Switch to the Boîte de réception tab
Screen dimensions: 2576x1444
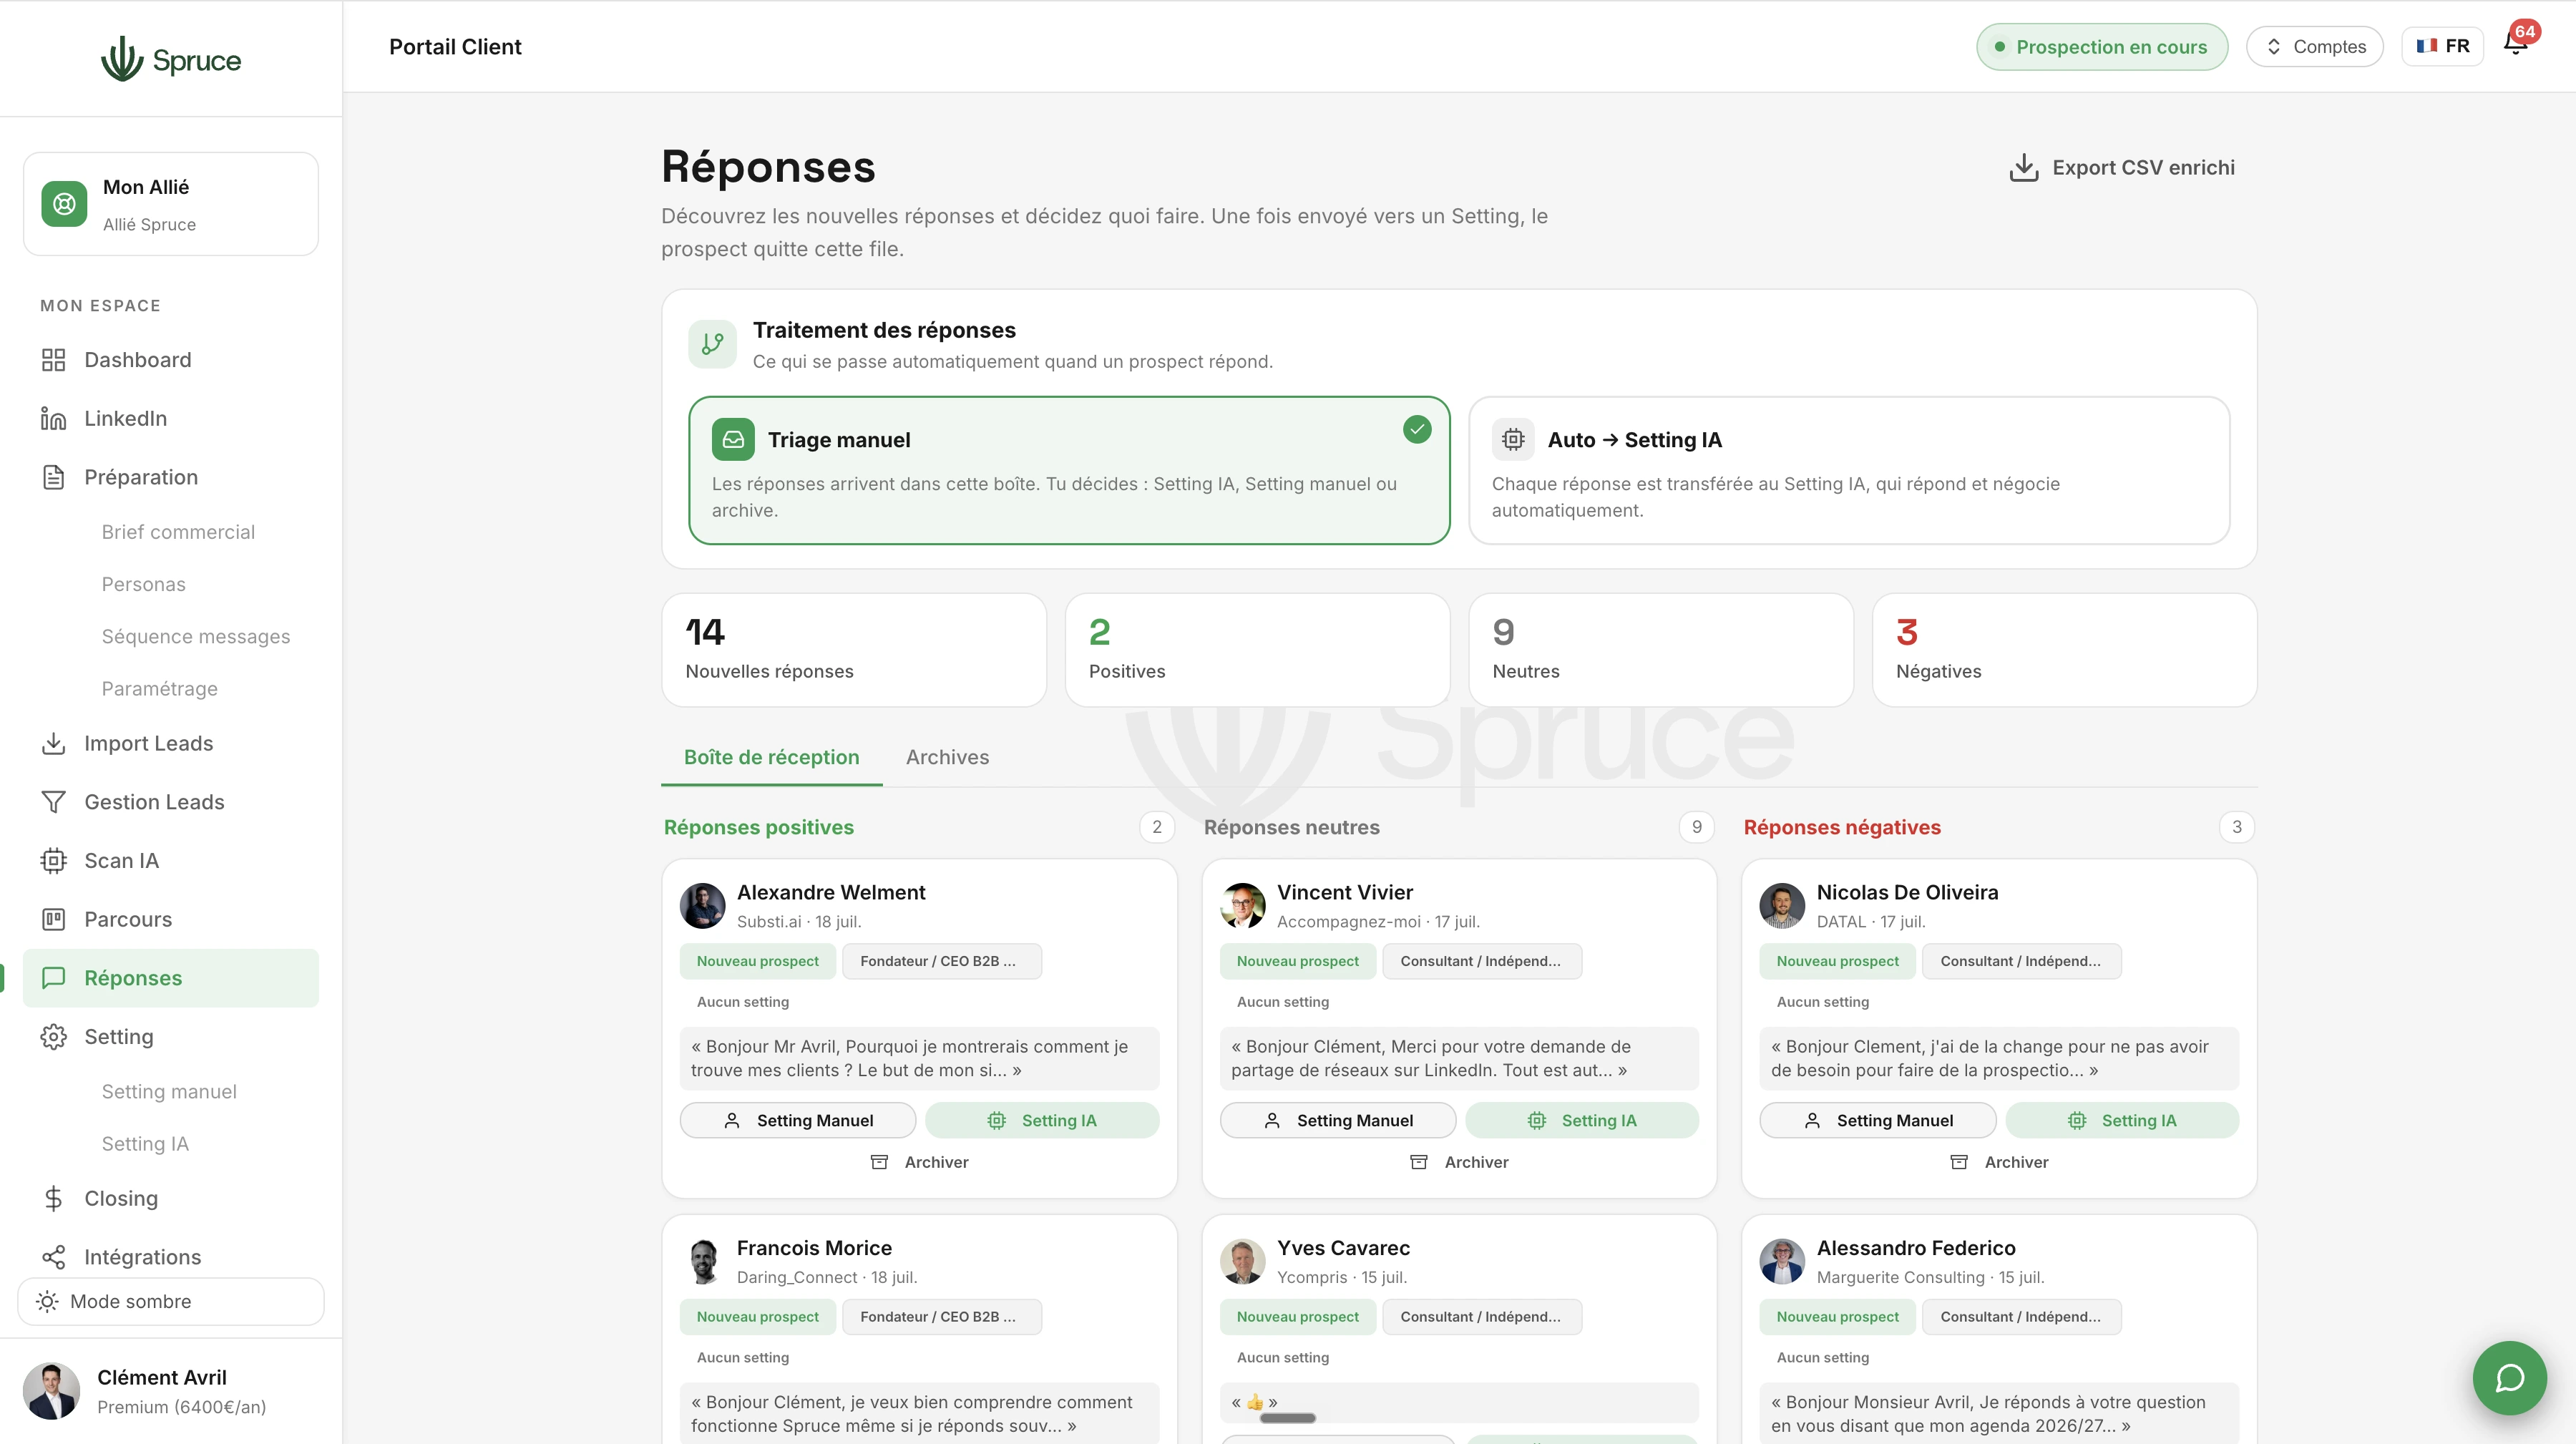pos(772,757)
